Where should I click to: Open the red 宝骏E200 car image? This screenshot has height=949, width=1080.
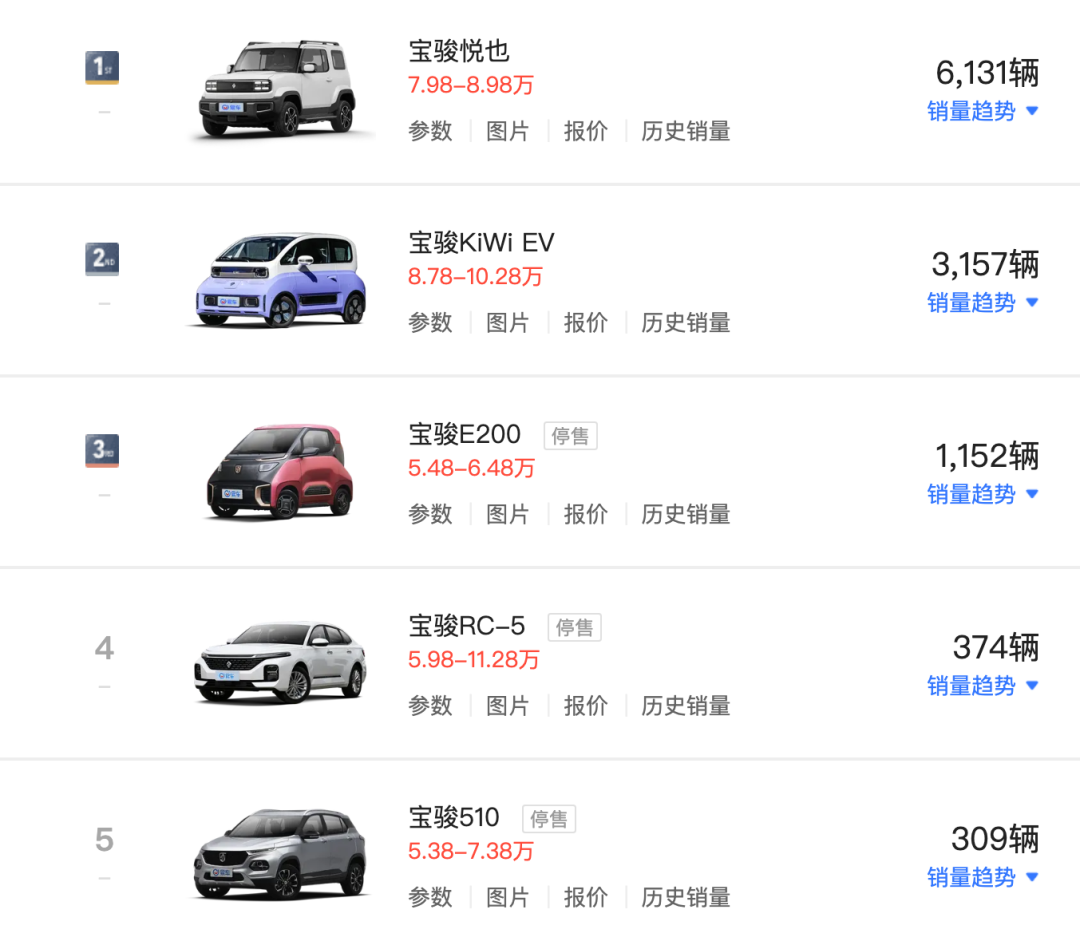(279, 471)
